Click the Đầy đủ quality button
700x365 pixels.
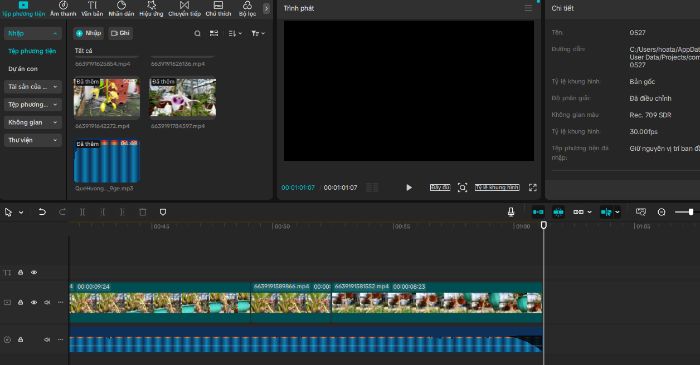440,187
